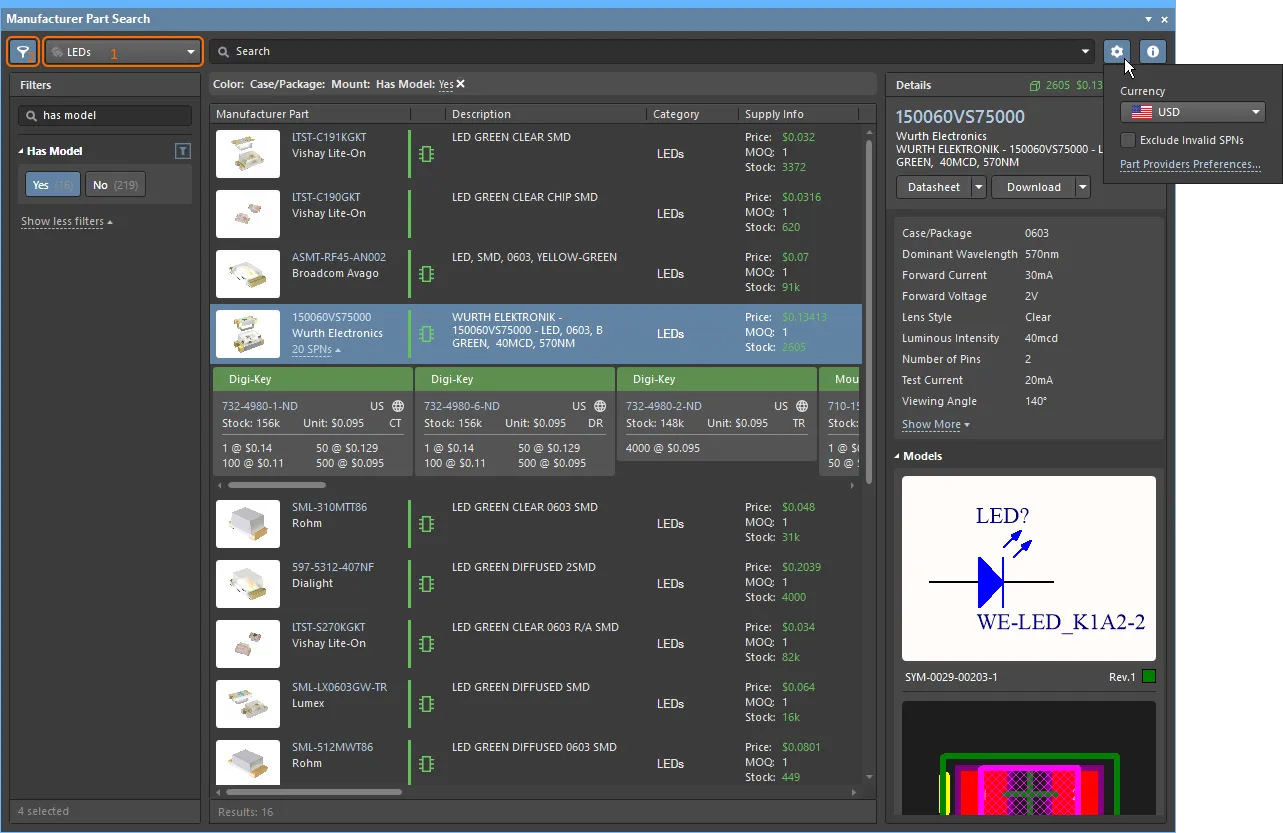
Task: Collapse the Models section
Action: [x=898, y=456]
